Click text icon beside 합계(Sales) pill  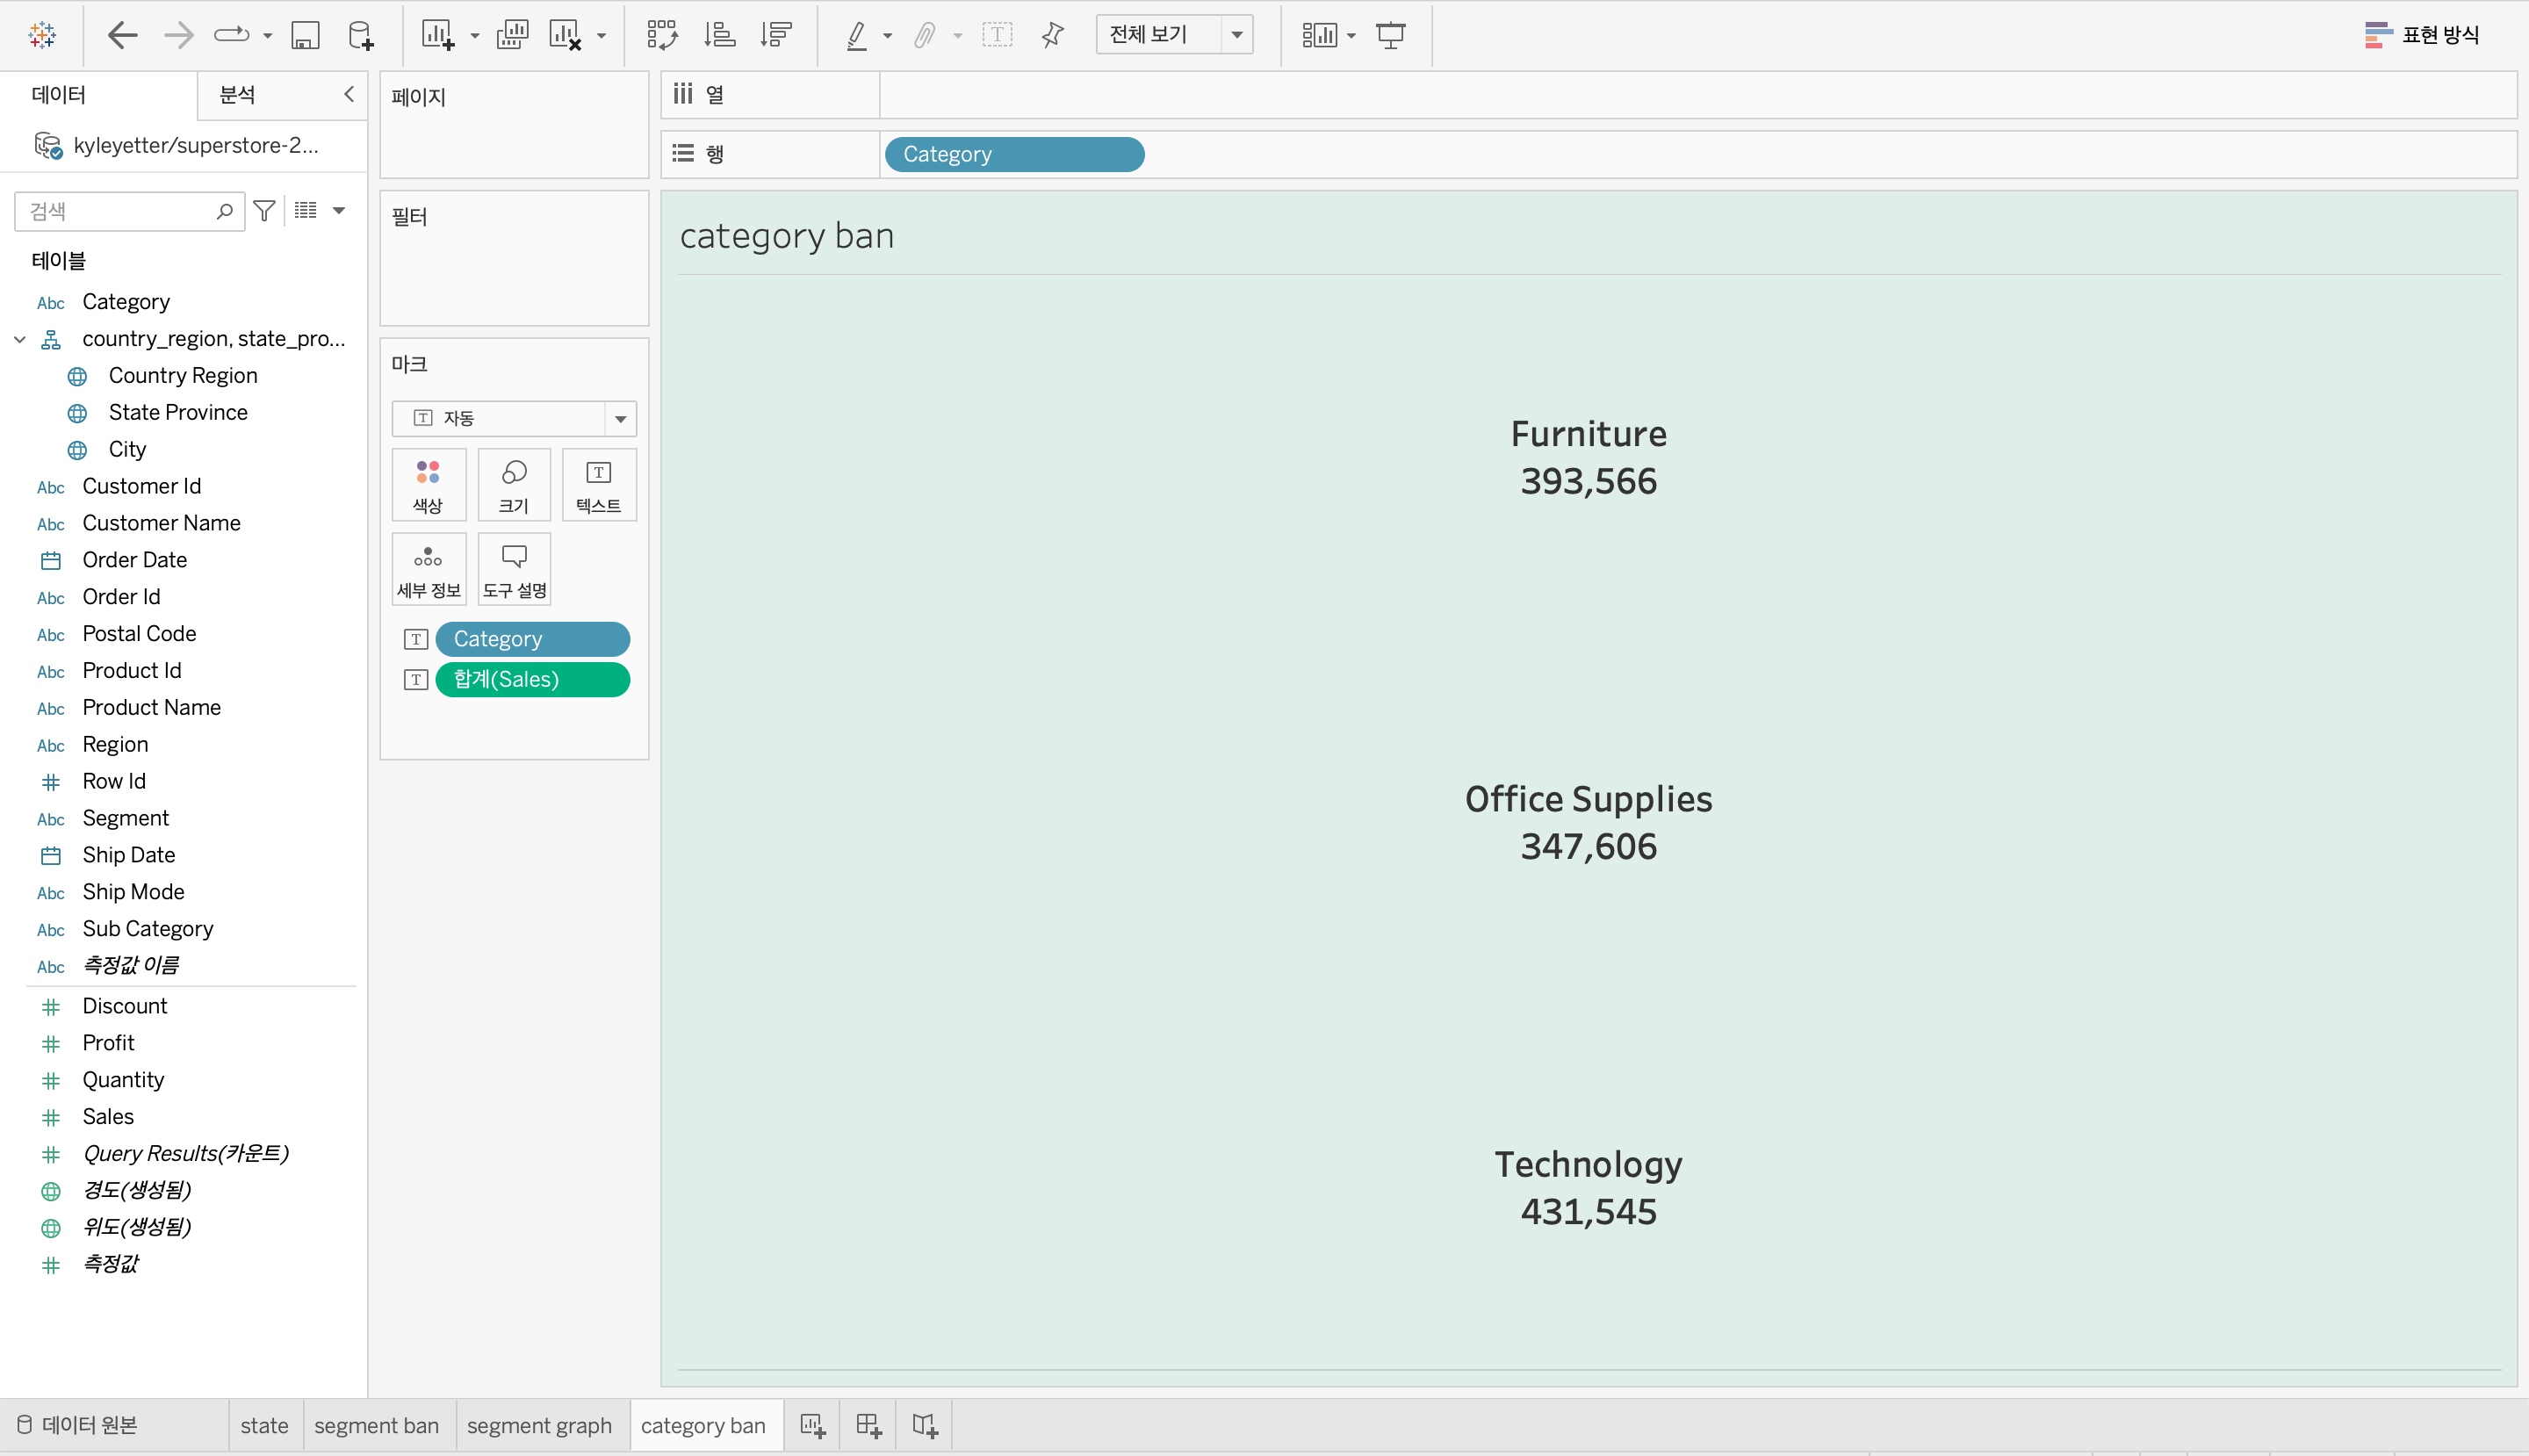tap(416, 680)
